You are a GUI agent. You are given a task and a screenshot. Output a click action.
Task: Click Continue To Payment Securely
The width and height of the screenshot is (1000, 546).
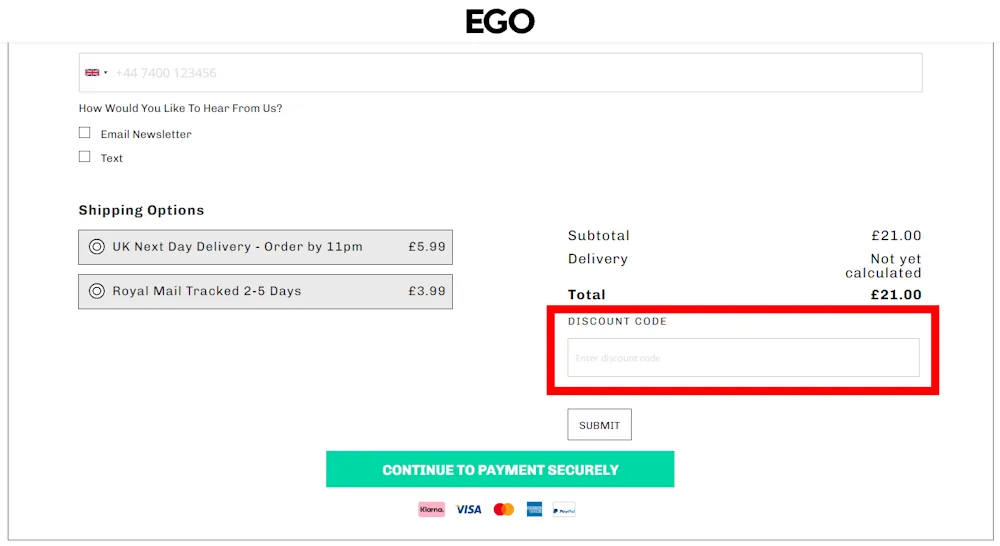[x=500, y=469]
